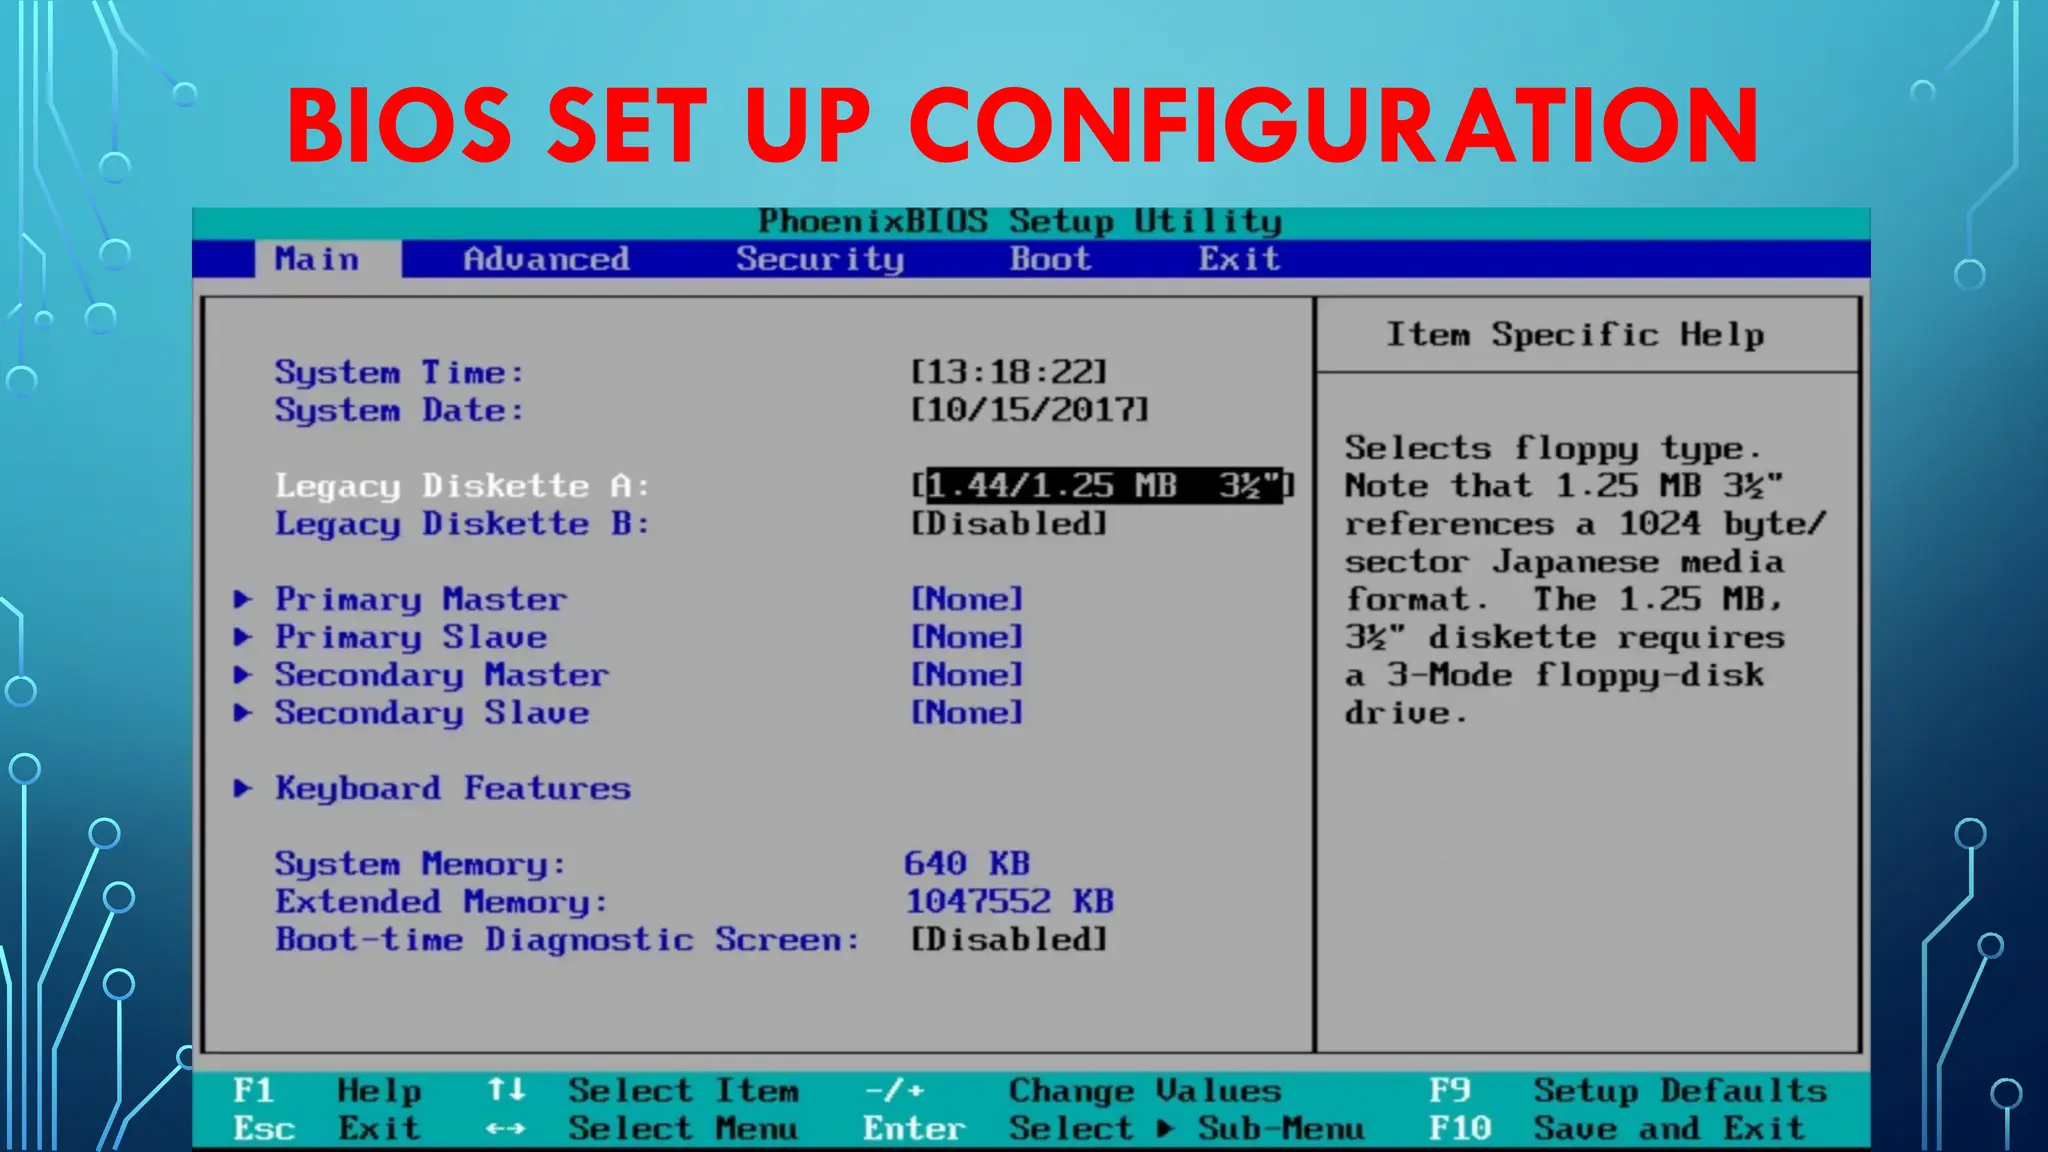Expand the Primary Master arrow
2048x1152 pixels.
pyautogui.click(x=243, y=599)
